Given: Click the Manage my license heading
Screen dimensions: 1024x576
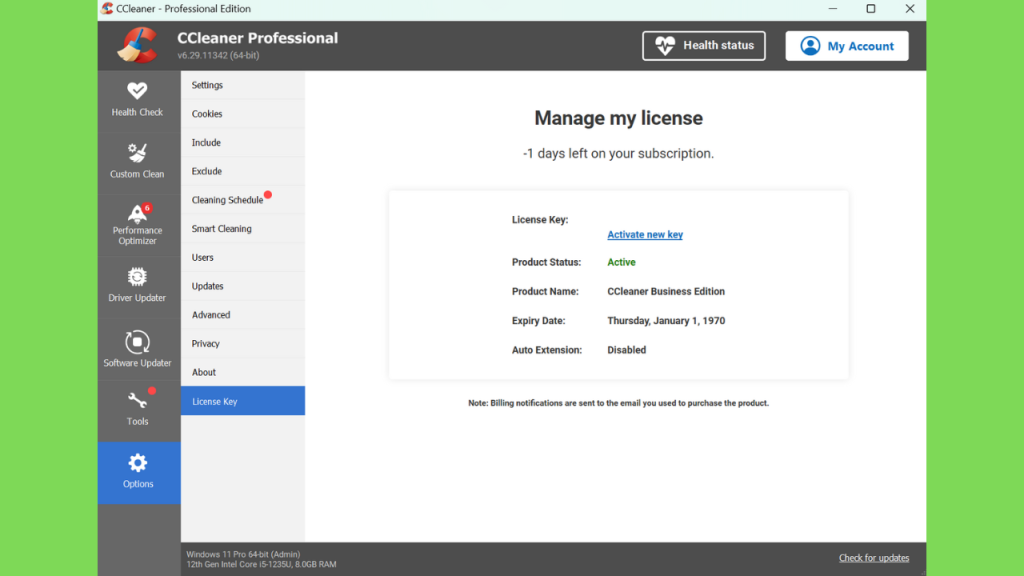Looking at the screenshot, I should click(618, 118).
